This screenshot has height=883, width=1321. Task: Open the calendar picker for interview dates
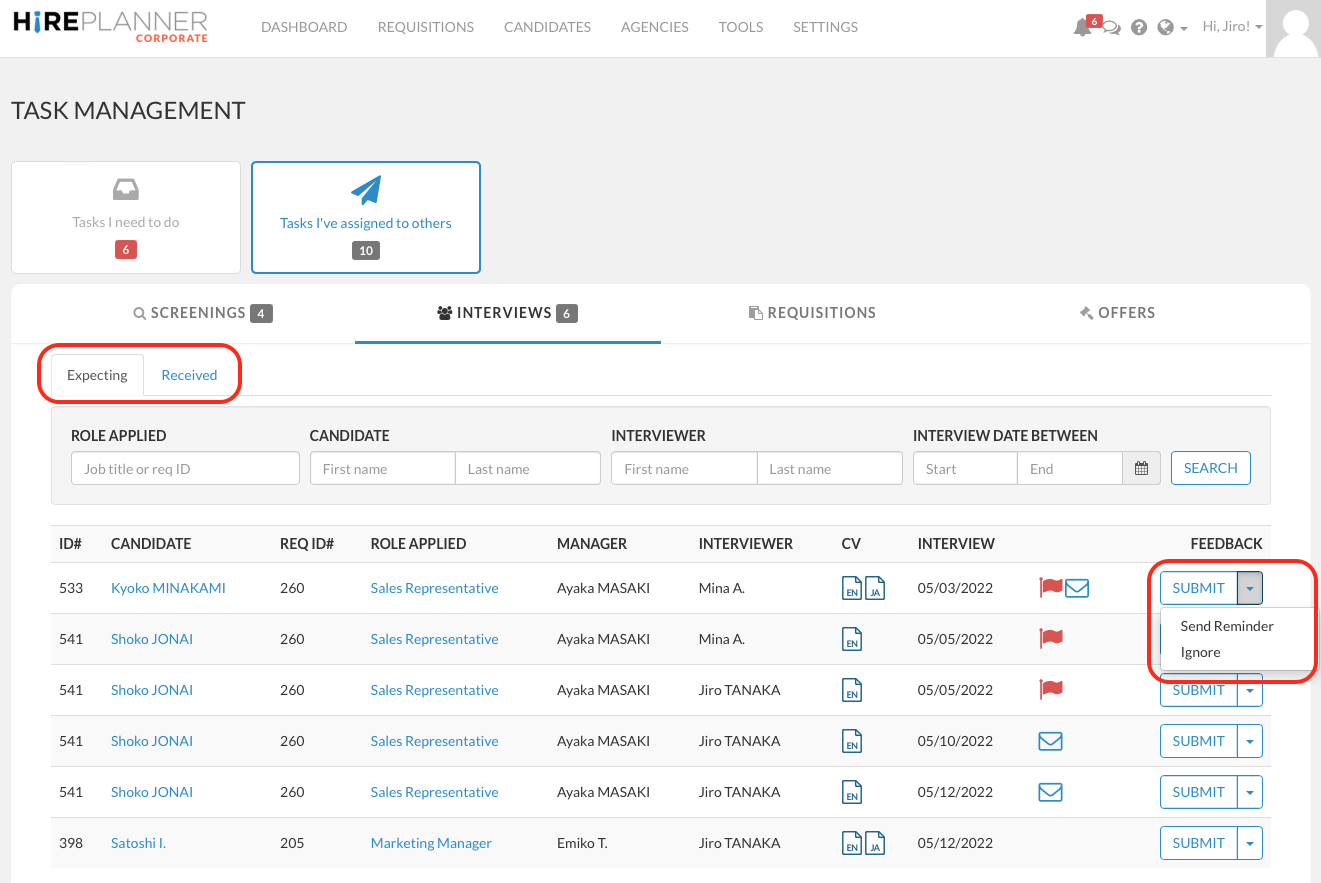click(1141, 467)
